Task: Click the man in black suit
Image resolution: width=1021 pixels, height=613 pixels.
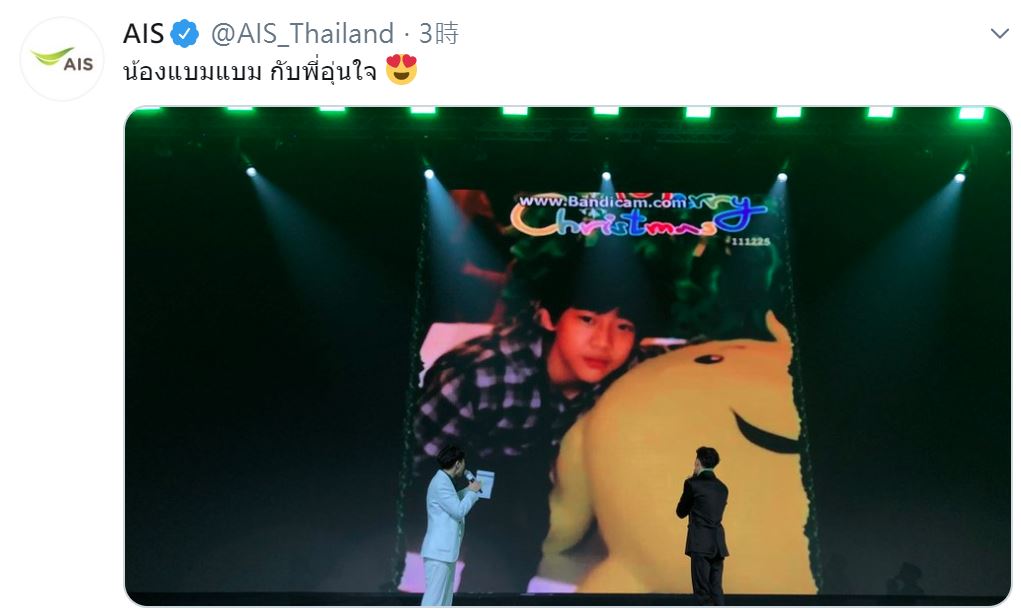Action: 705,524
